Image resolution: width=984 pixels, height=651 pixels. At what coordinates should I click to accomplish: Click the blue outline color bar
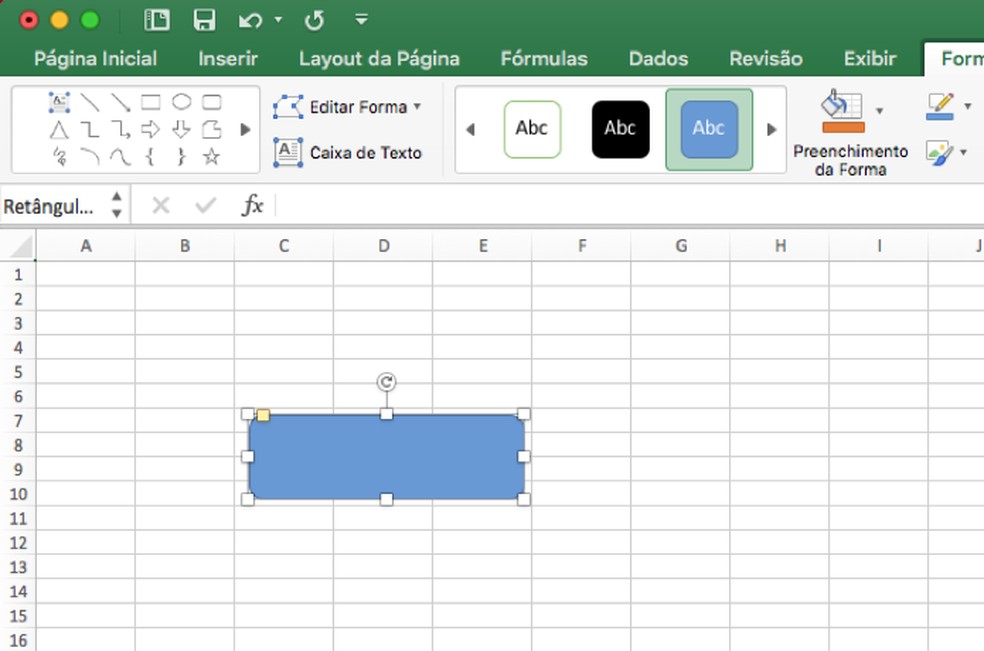pyautogui.click(x=939, y=116)
